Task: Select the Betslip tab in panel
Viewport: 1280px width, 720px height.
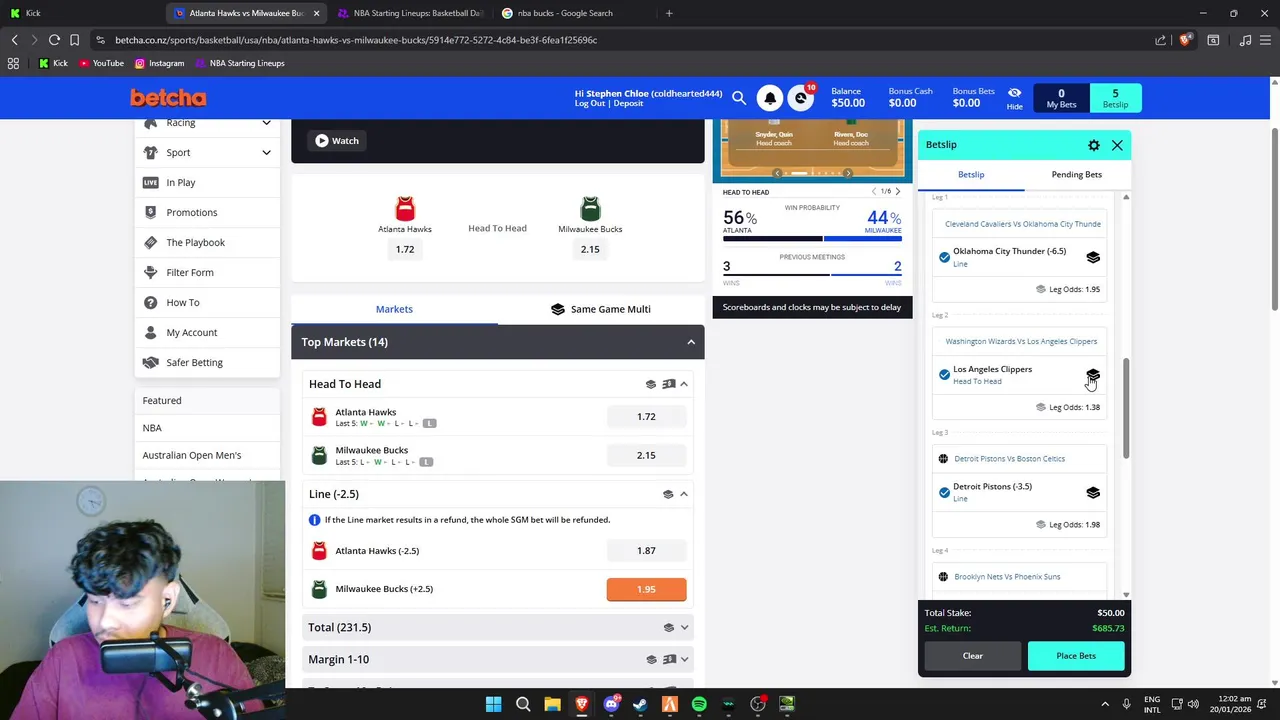Action: (971, 174)
